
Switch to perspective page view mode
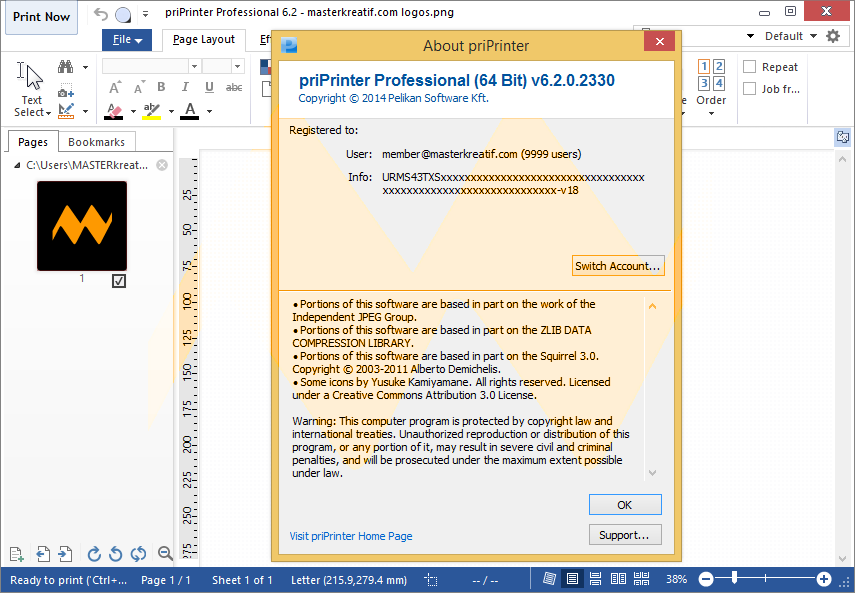click(x=550, y=579)
